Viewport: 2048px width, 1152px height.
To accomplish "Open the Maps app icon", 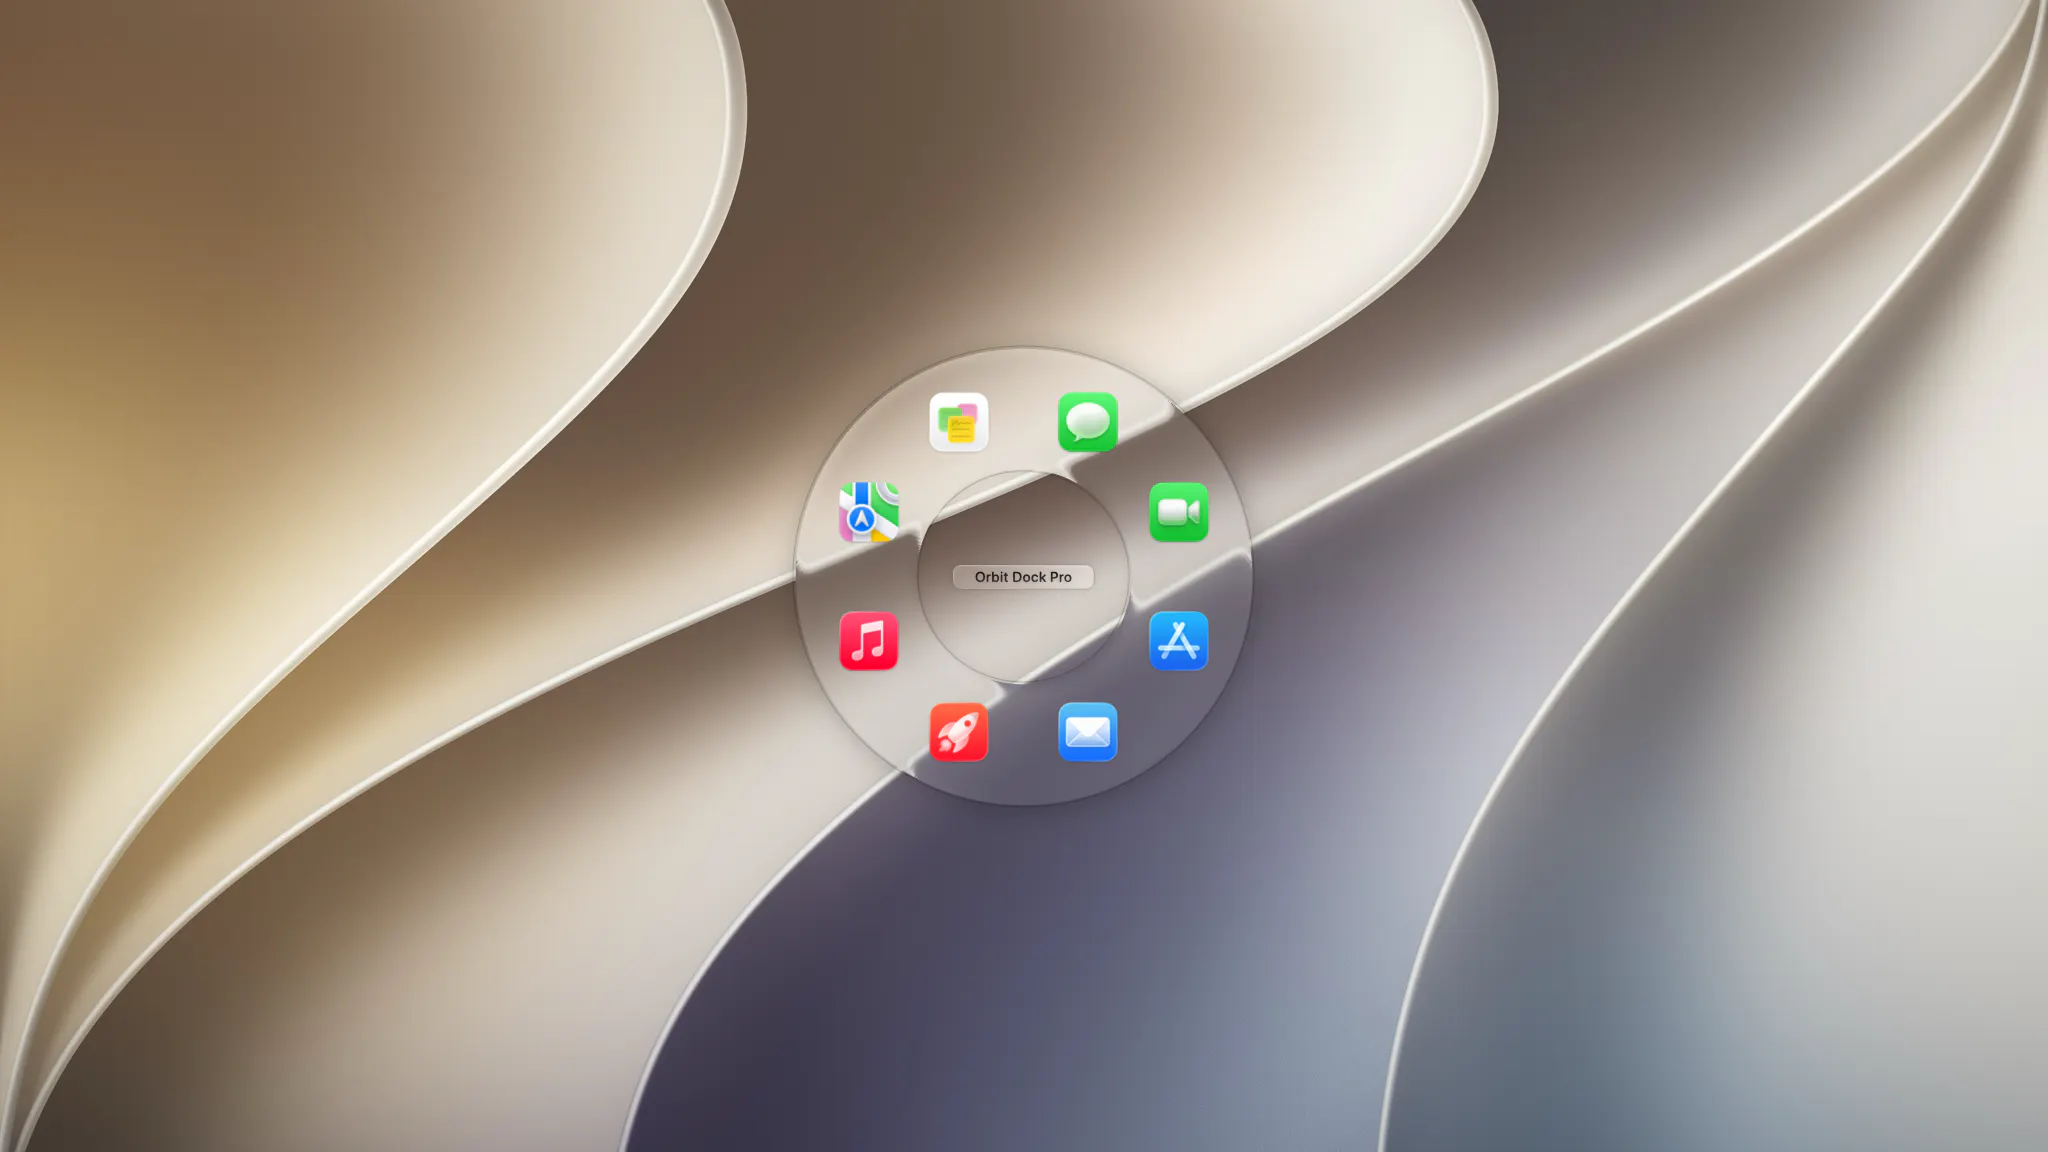I will (x=868, y=512).
